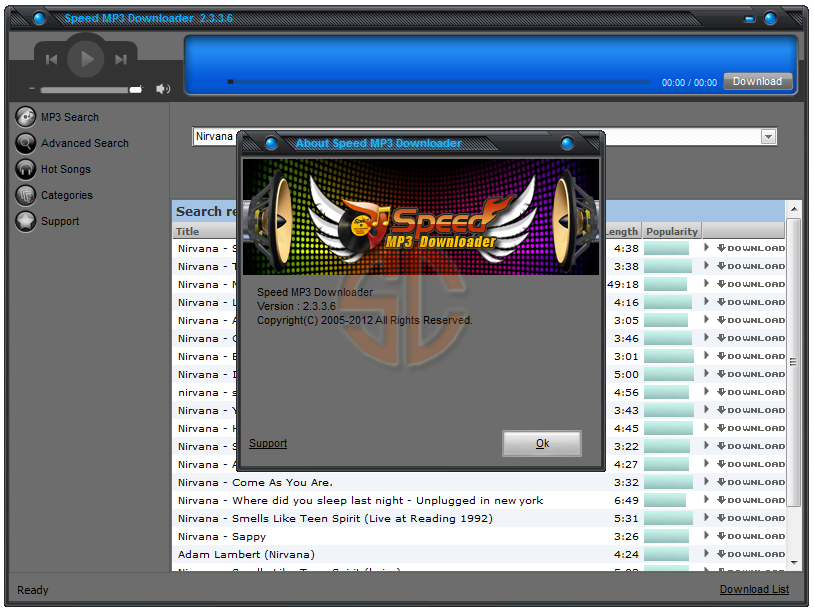Adjust the volume slider
The image size is (814, 613).
point(91,90)
